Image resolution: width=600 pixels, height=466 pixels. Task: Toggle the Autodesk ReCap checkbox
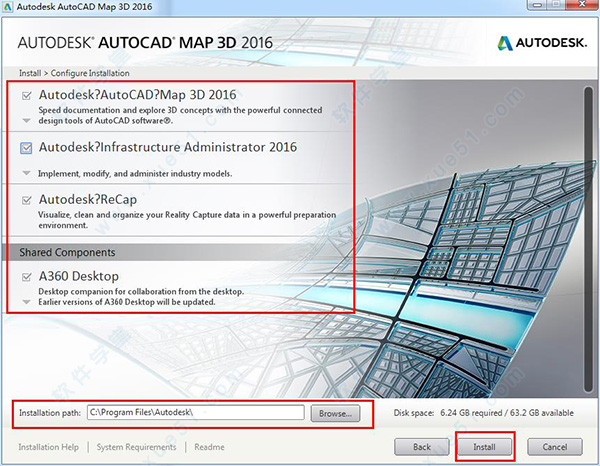click(26, 200)
